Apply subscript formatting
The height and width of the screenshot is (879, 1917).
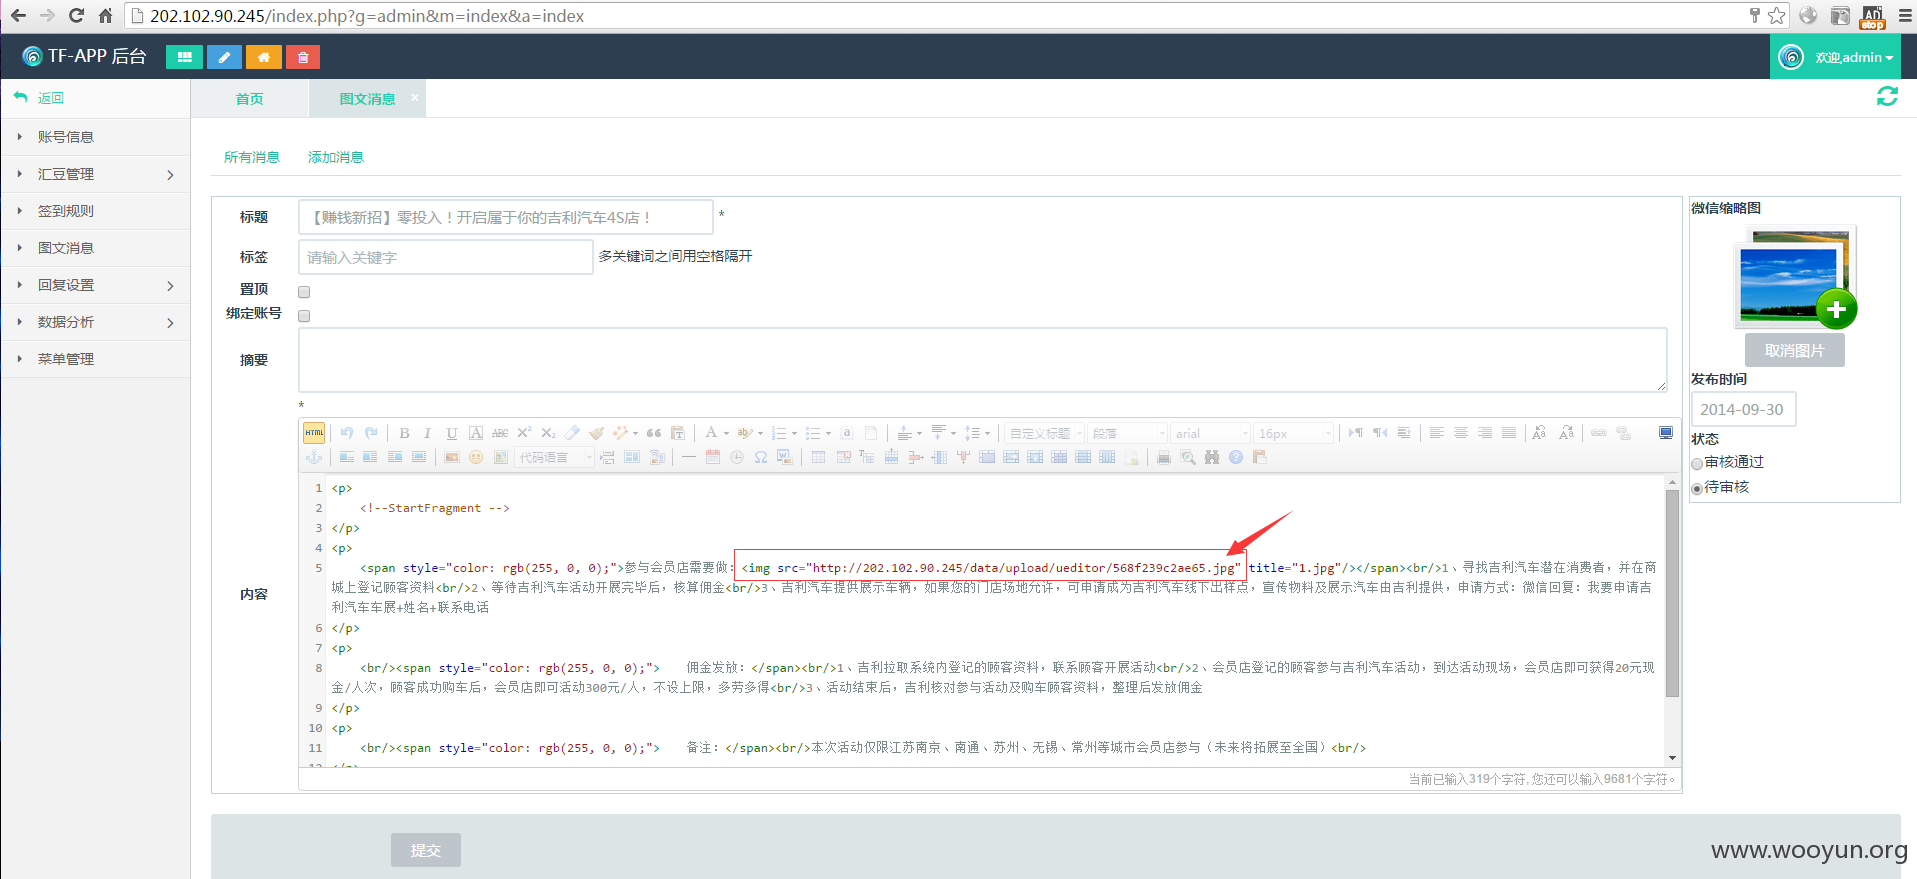(548, 433)
